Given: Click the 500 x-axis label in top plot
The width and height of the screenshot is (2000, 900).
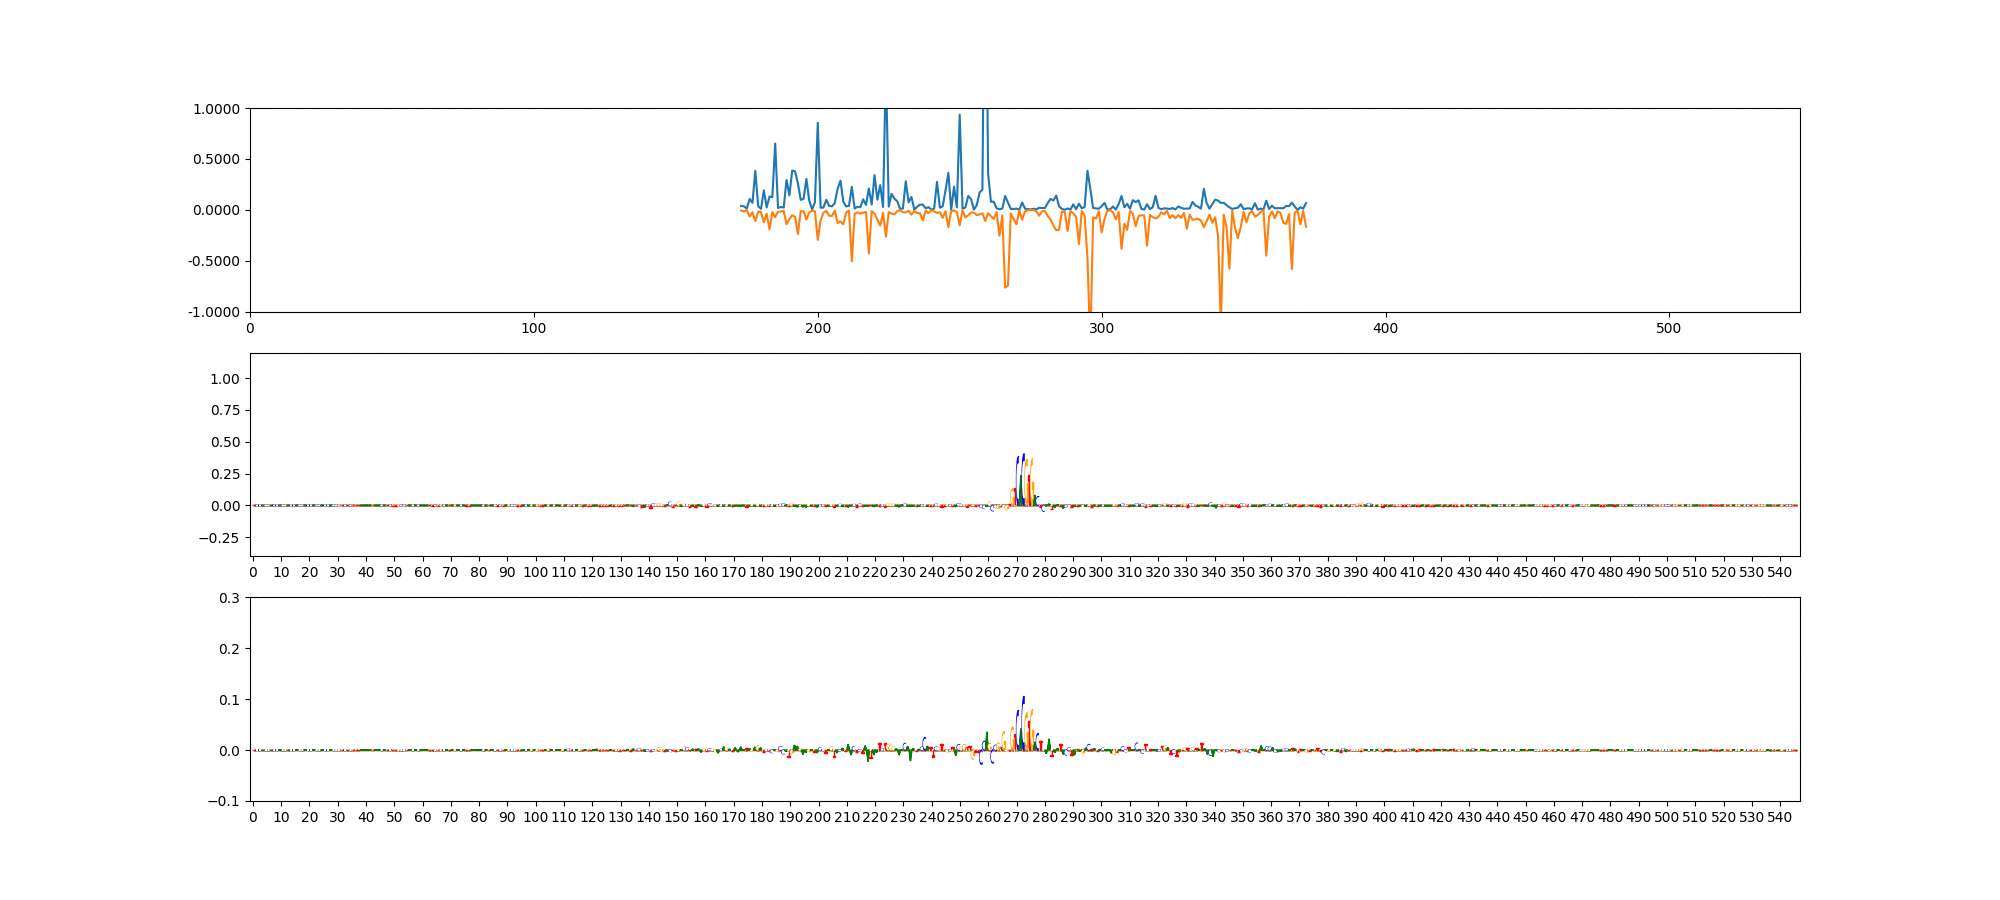Looking at the screenshot, I should (1668, 328).
